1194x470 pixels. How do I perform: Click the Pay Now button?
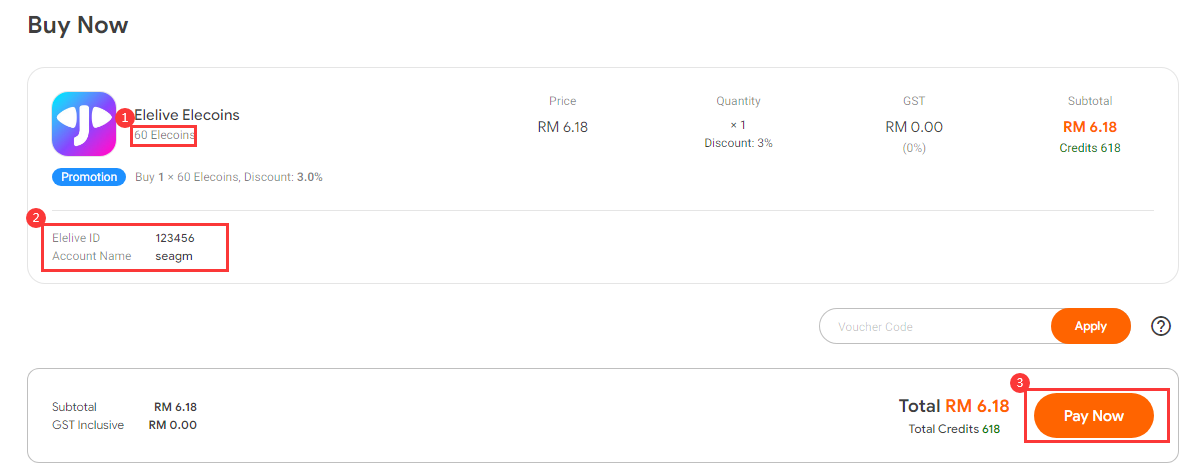(x=1093, y=416)
